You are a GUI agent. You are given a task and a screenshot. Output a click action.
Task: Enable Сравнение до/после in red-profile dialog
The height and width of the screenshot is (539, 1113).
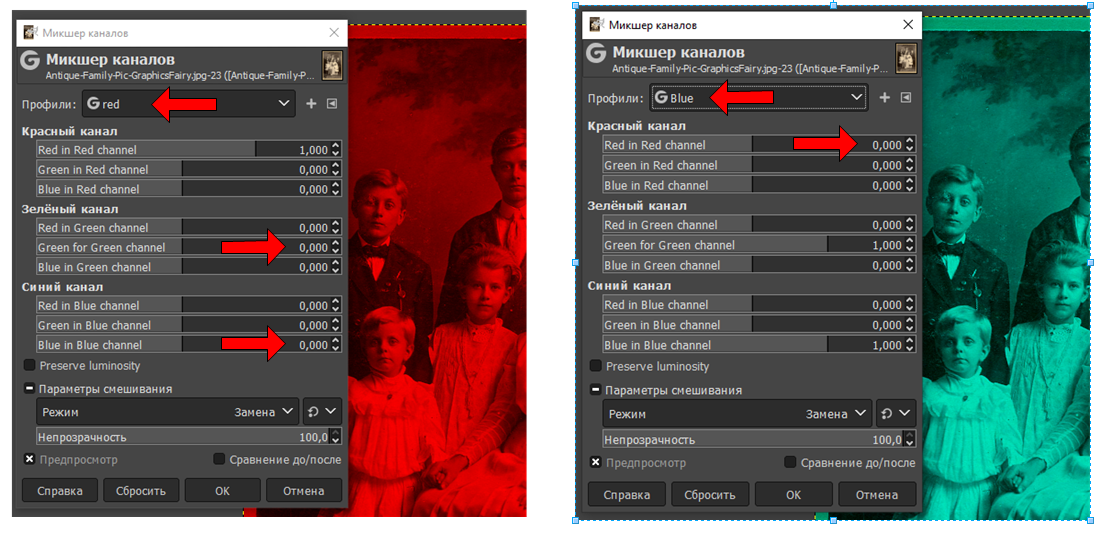click(219, 459)
